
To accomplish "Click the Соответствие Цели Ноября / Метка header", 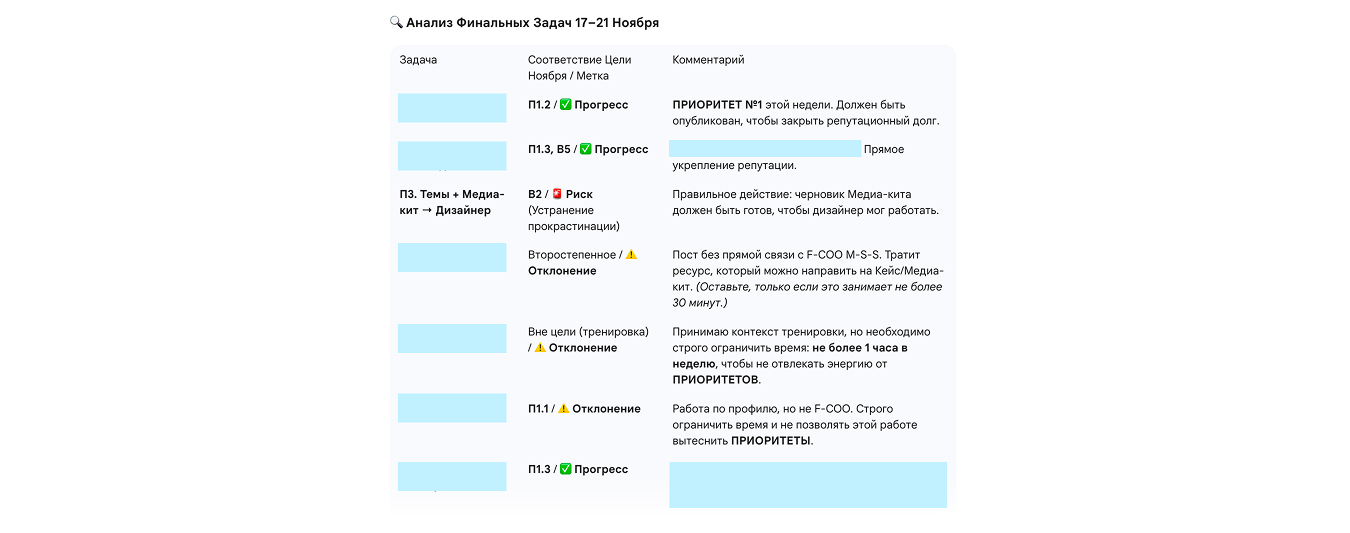I will pyautogui.click(x=579, y=68).
